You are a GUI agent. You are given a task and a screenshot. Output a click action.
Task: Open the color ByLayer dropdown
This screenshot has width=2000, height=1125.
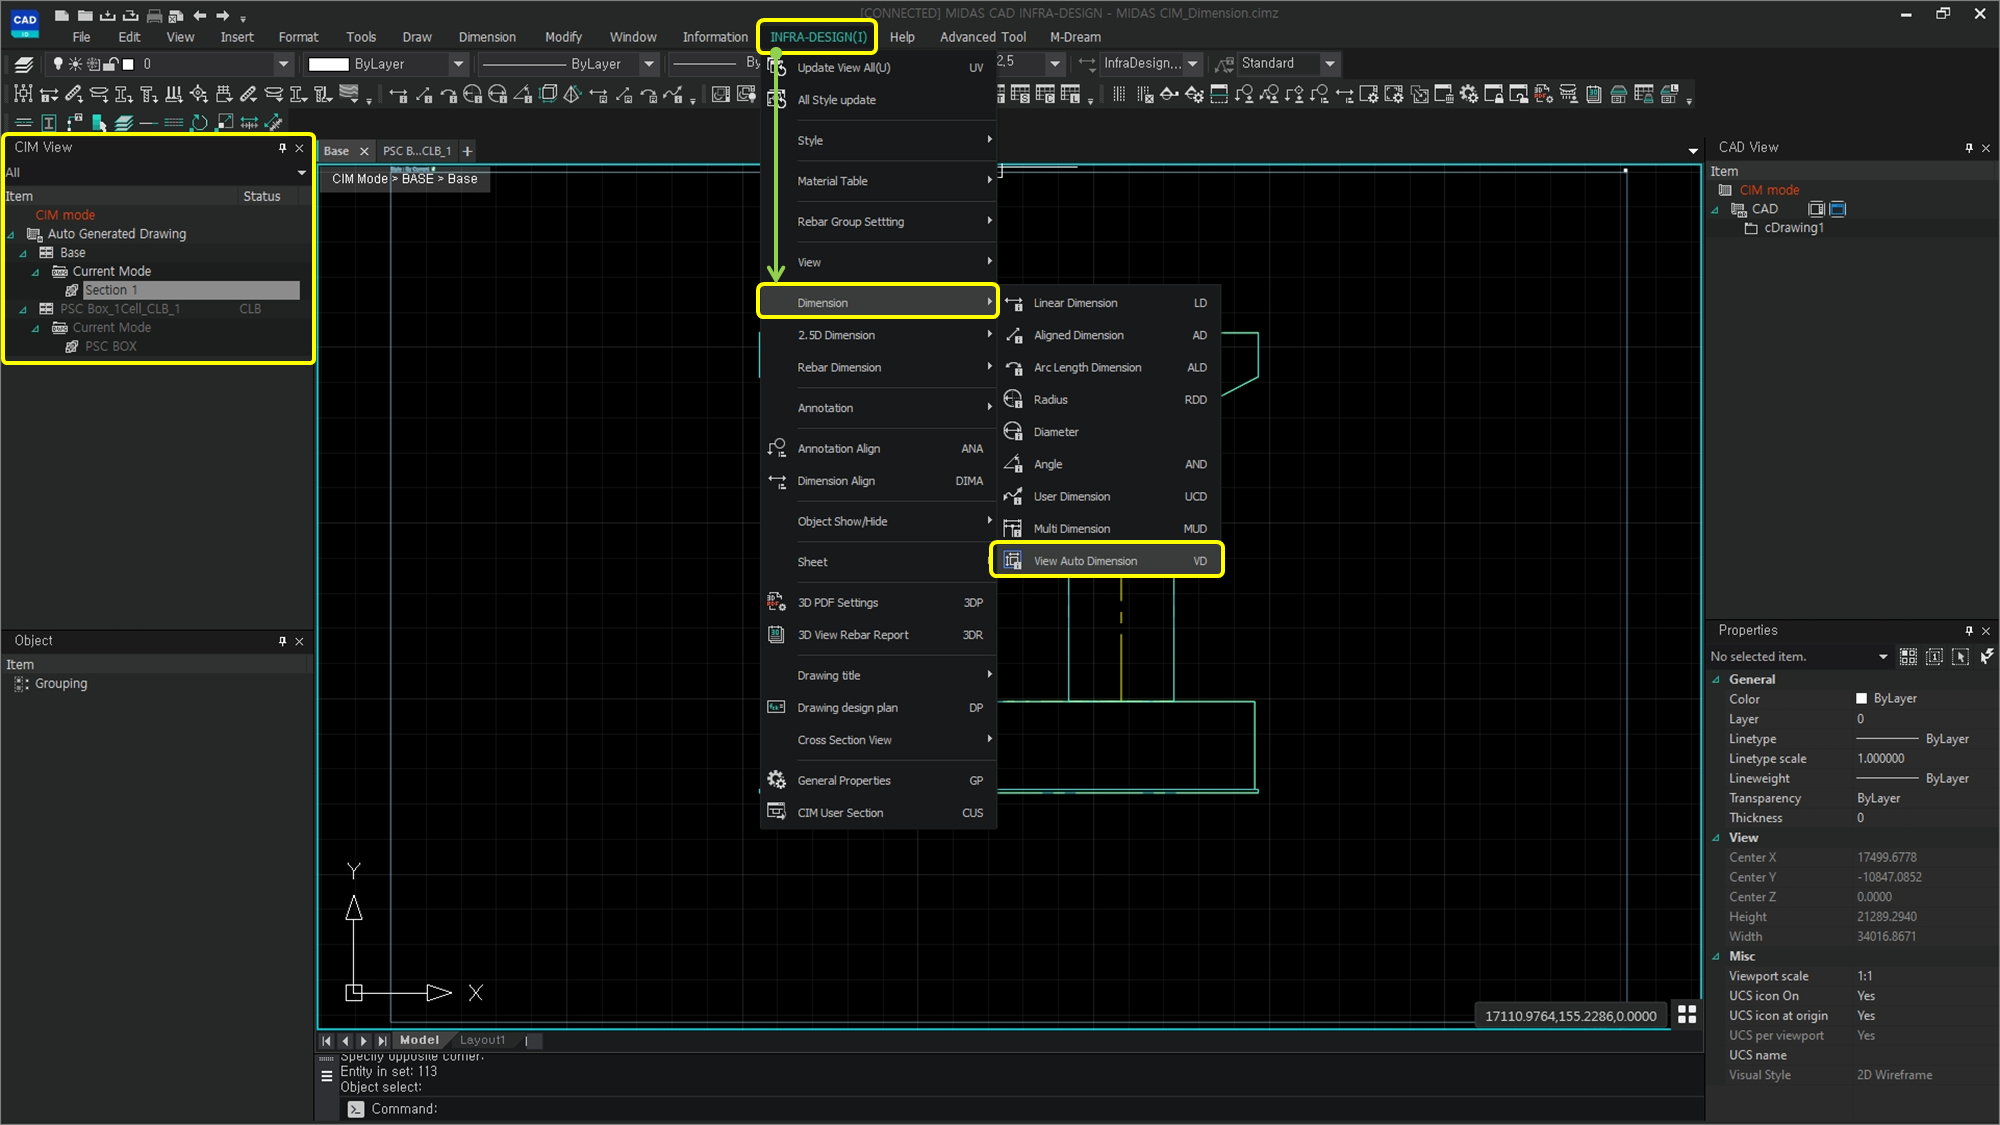tap(458, 64)
